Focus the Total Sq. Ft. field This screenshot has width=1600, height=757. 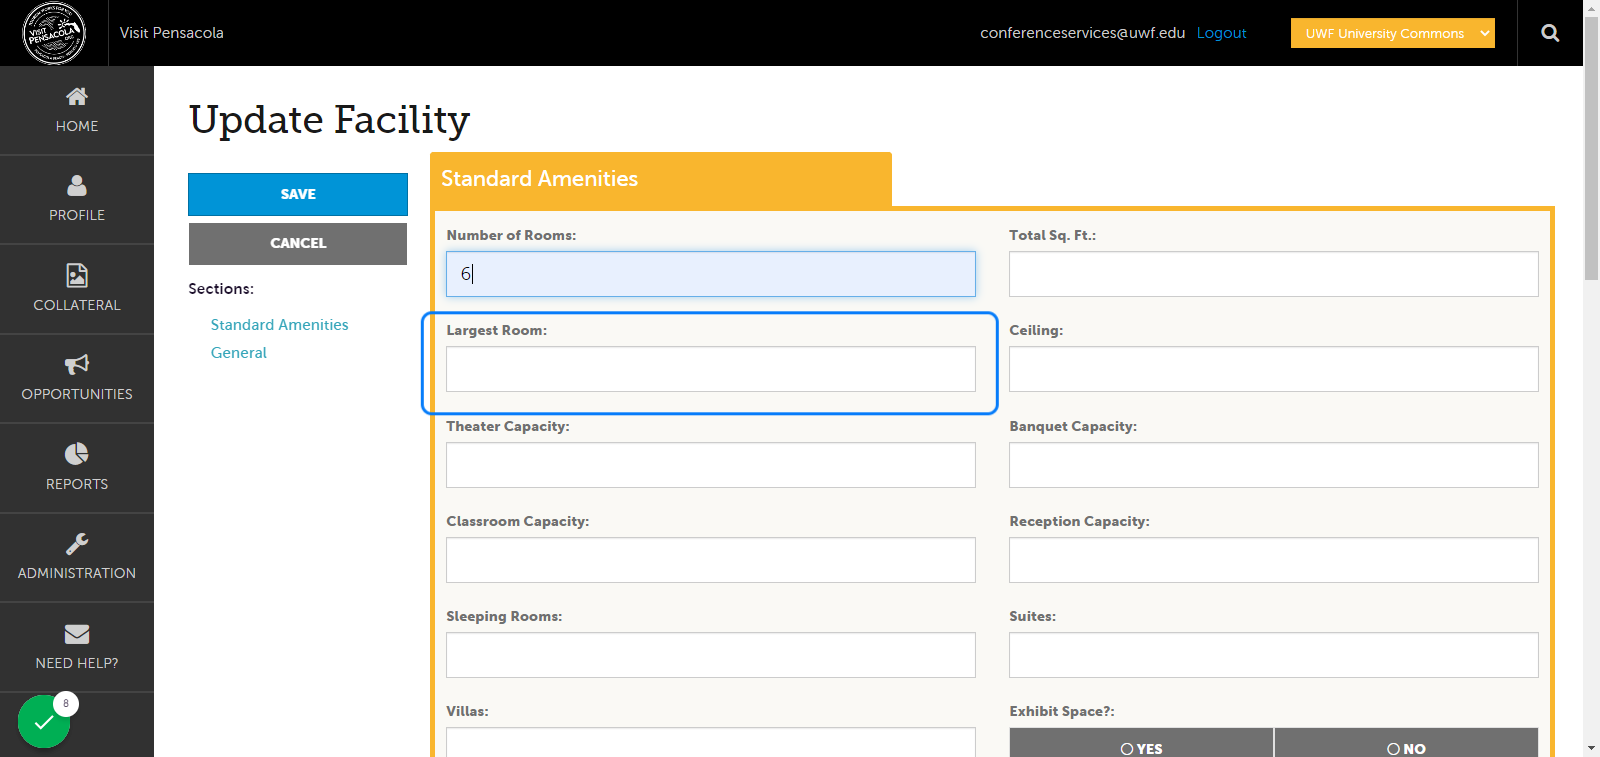(x=1274, y=274)
